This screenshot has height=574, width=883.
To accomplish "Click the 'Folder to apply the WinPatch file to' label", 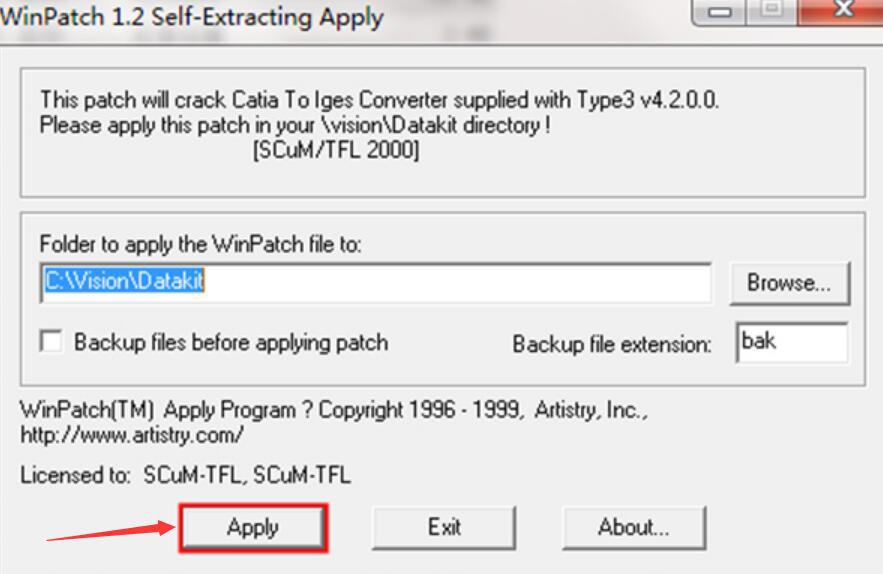I will pyautogui.click(x=200, y=244).
